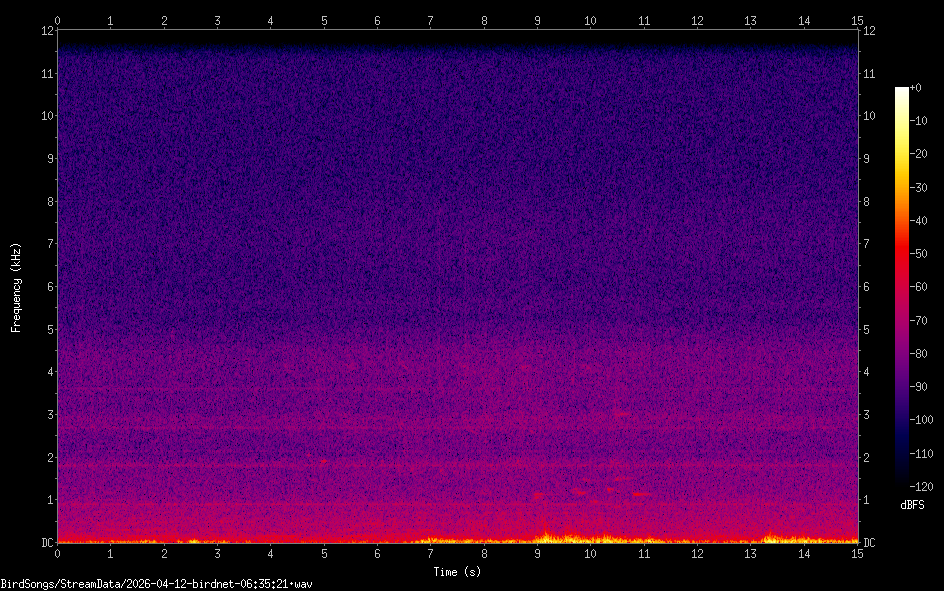Click the DC label on right frequency axis

pyautogui.click(x=870, y=543)
